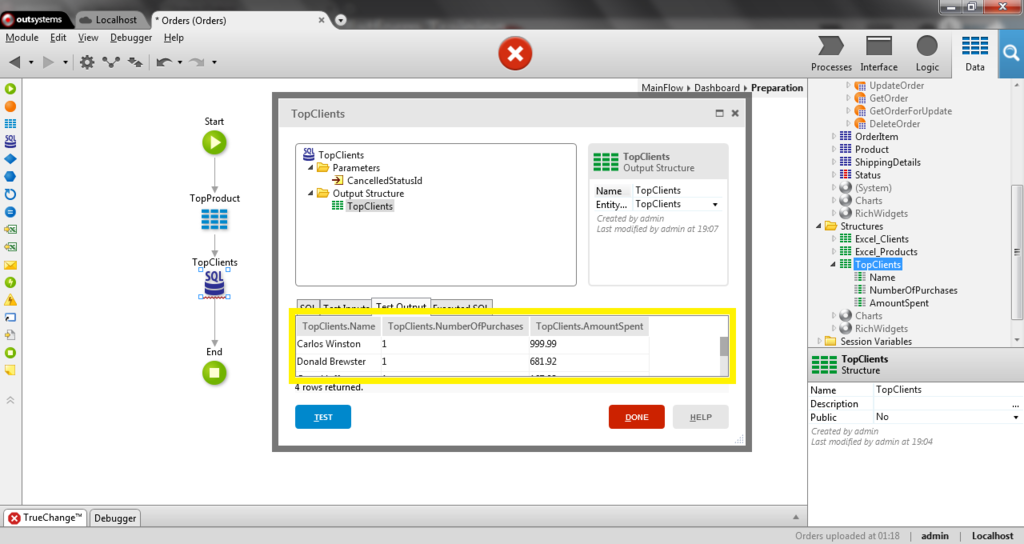Click the 681.92 amount cell
The height and width of the screenshot is (544, 1024).
tap(588, 361)
